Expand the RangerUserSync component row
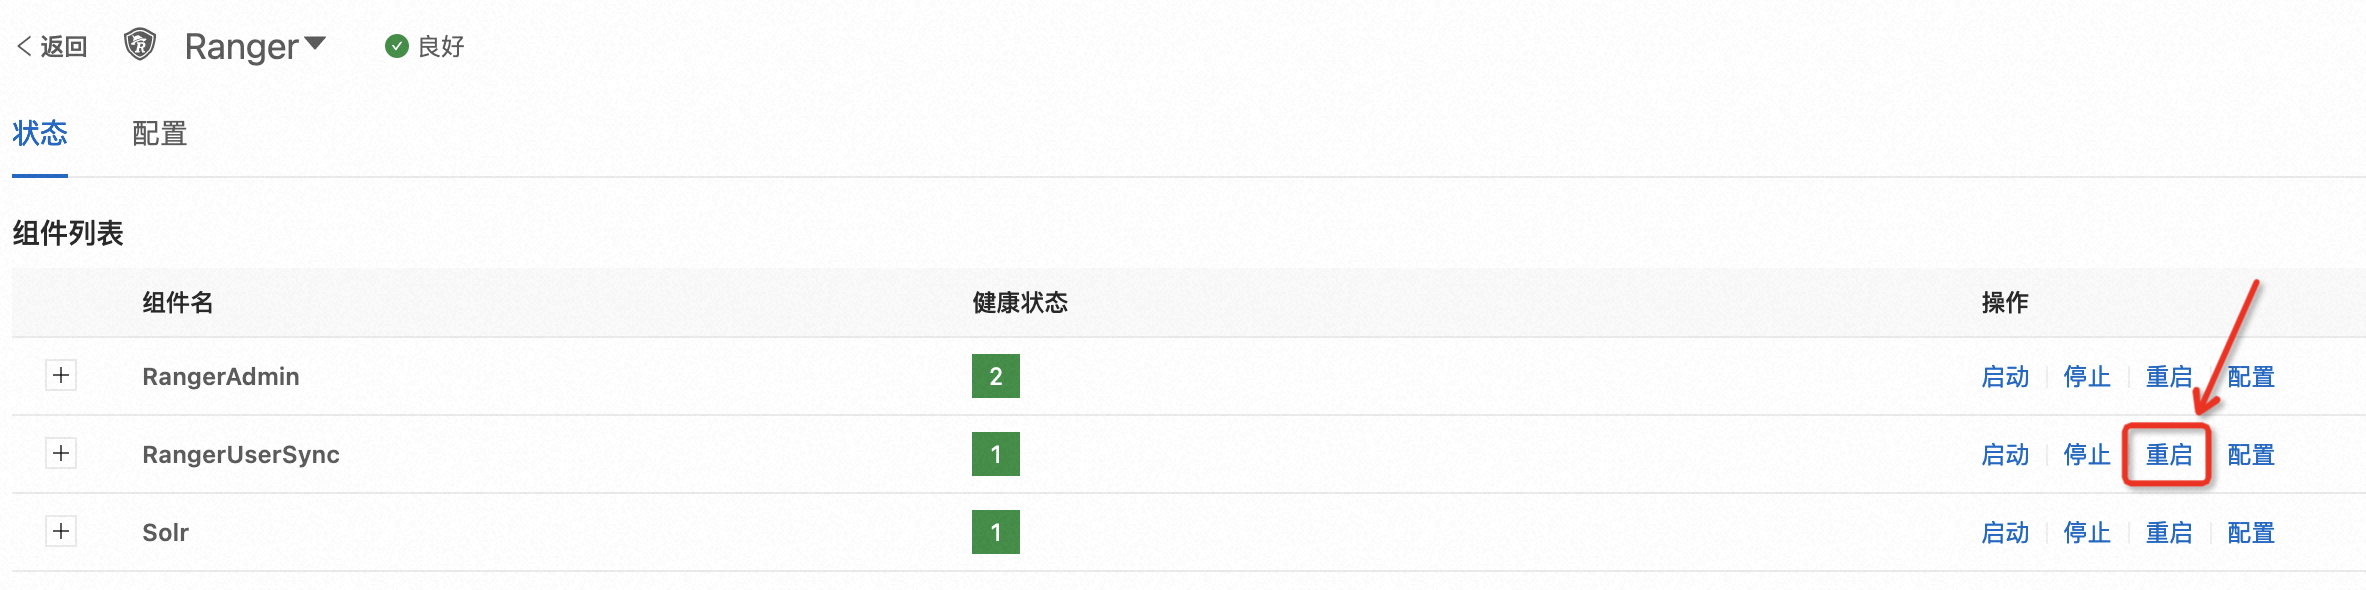2366x590 pixels. (61, 453)
